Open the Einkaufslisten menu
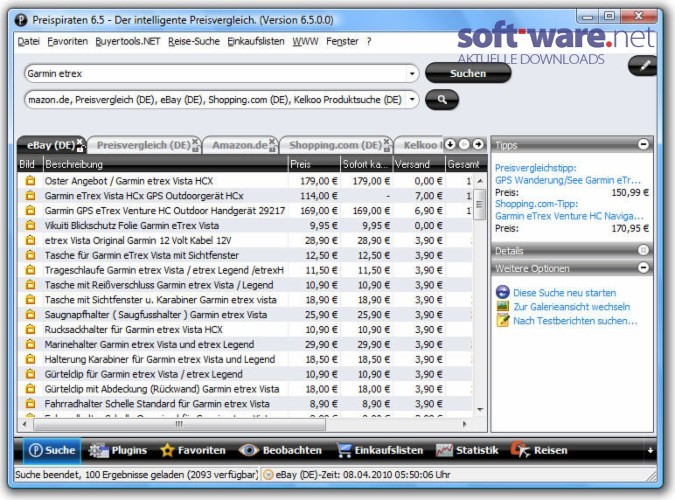This screenshot has height=500, width=675. click(256, 41)
